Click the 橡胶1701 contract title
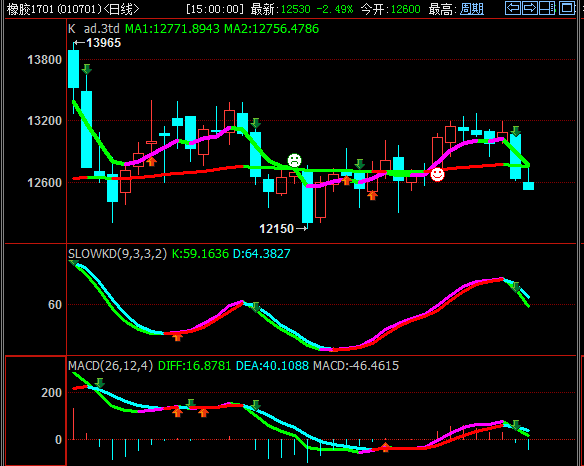 coord(54,9)
